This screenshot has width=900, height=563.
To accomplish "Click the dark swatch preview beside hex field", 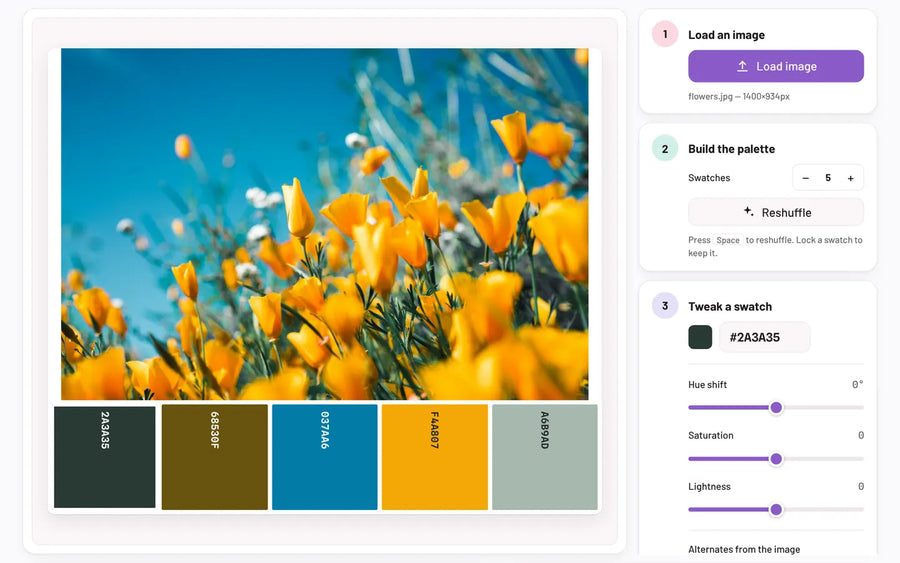I will (x=700, y=337).
